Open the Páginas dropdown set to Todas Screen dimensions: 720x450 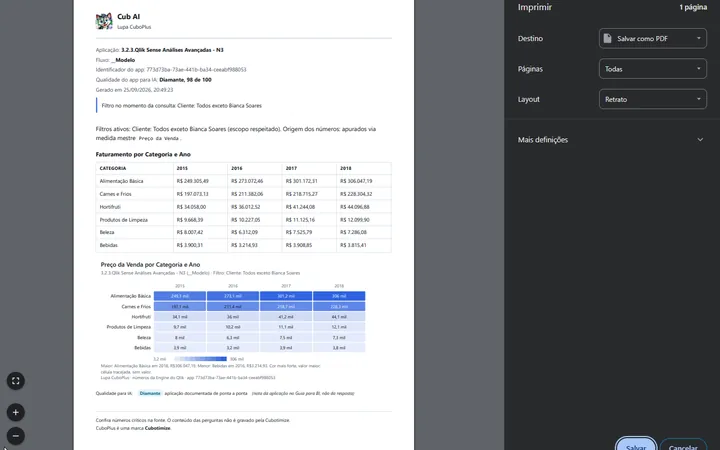(652, 69)
